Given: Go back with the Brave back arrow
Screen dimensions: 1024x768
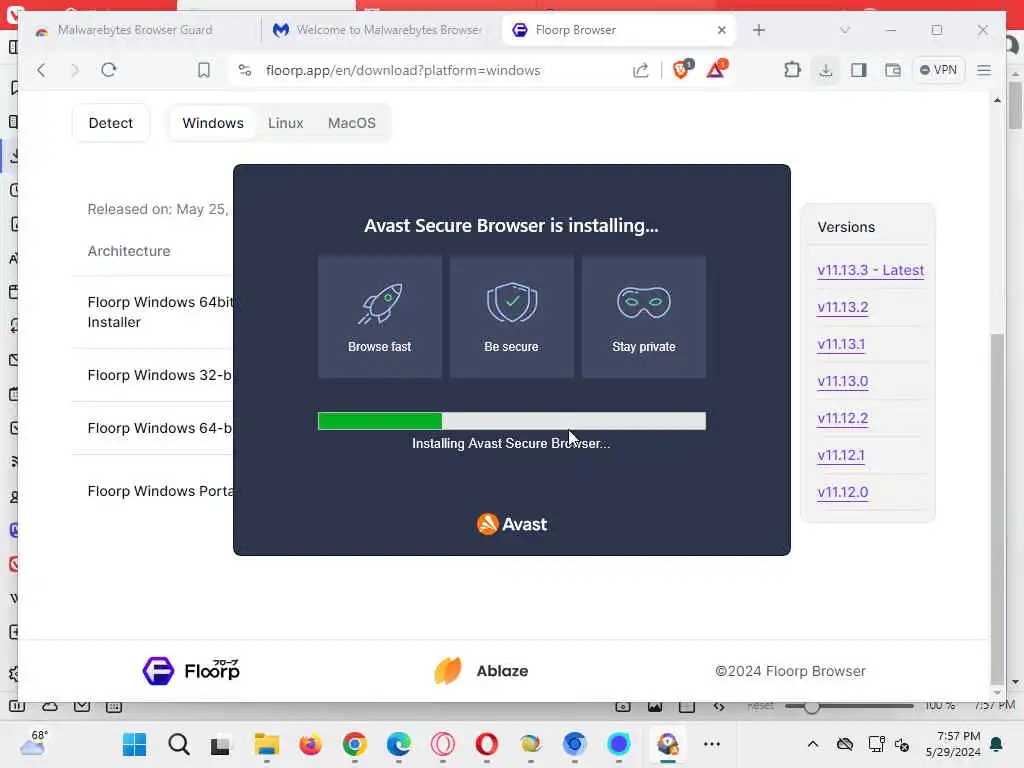Looking at the screenshot, I should [42, 71].
